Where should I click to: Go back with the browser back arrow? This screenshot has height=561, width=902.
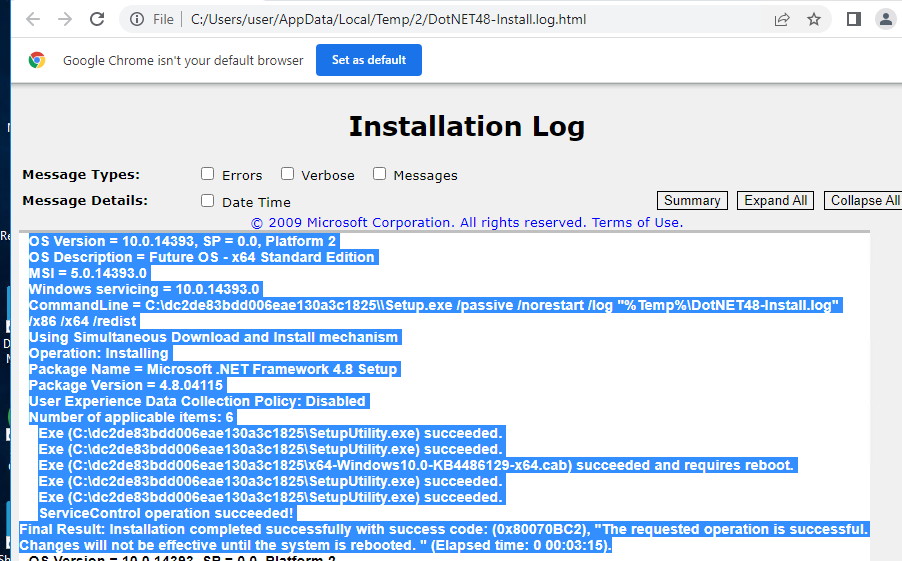(33, 19)
